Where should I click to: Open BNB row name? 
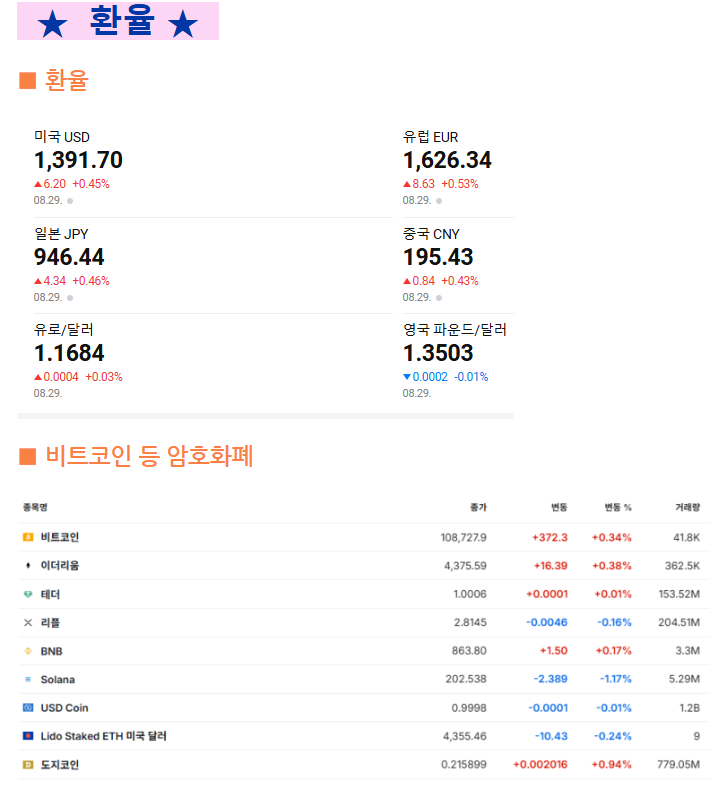pos(52,651)
